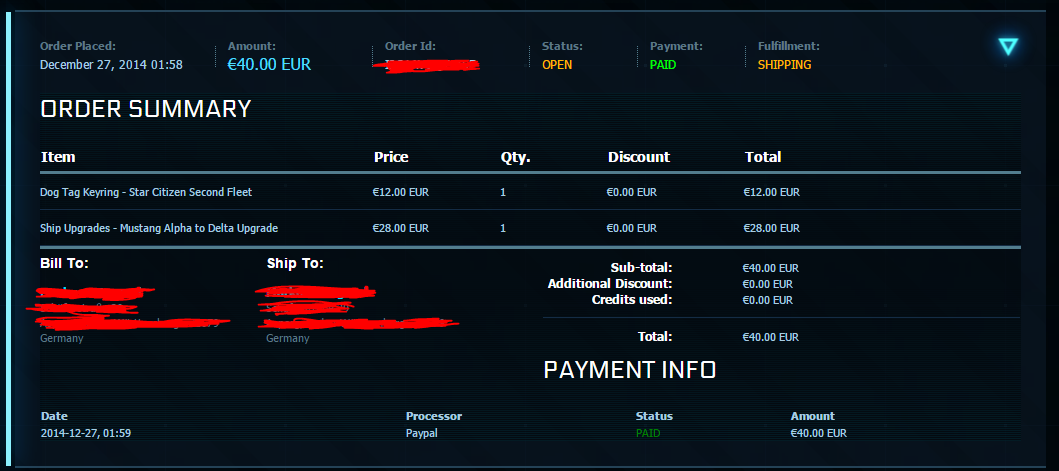Click the Price column header

[391, 157]
